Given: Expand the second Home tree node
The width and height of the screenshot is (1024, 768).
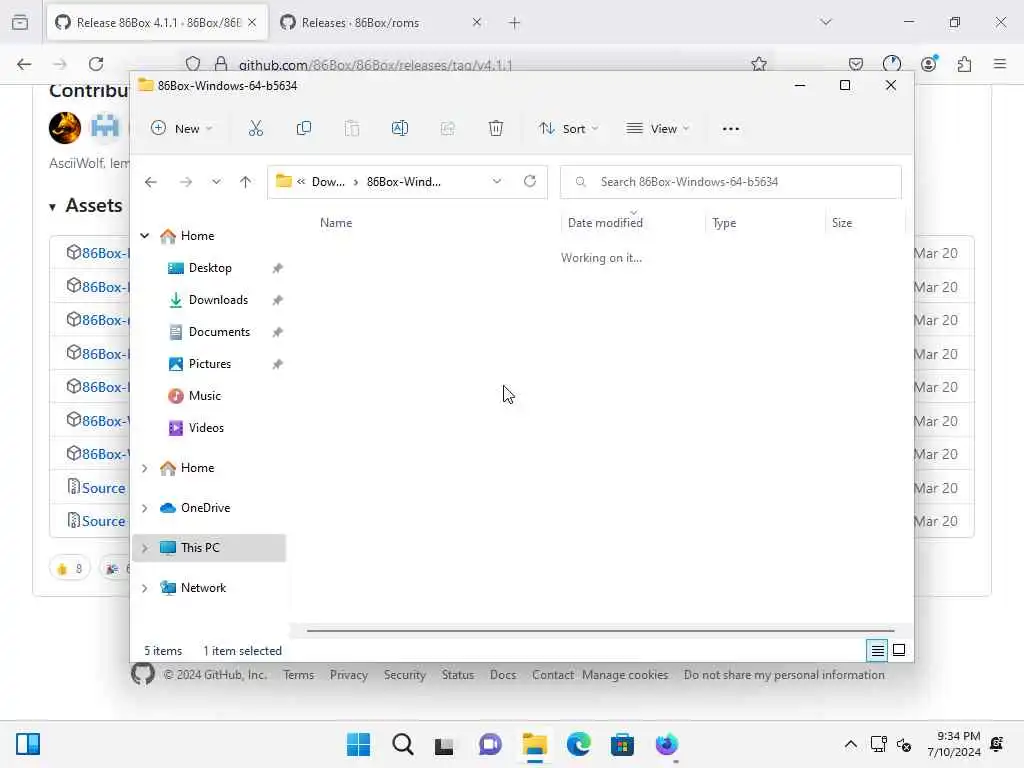Looking at the screenshot, I should (145, 468).
